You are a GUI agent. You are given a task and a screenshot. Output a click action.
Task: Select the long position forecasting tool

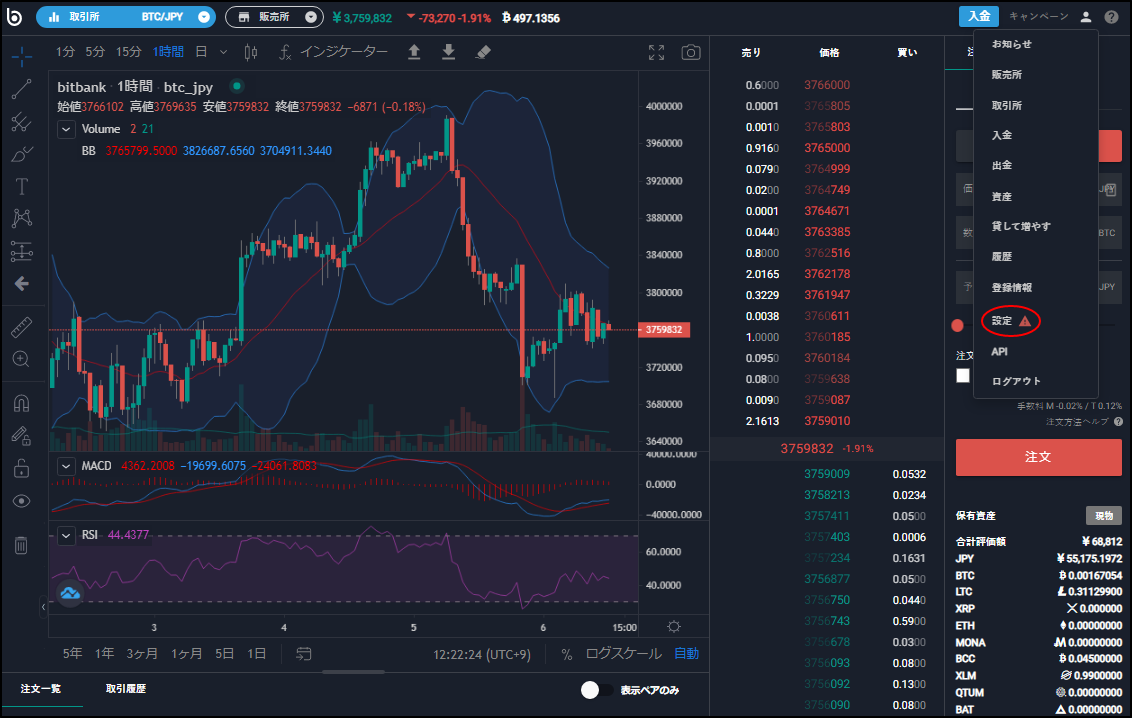22,251
